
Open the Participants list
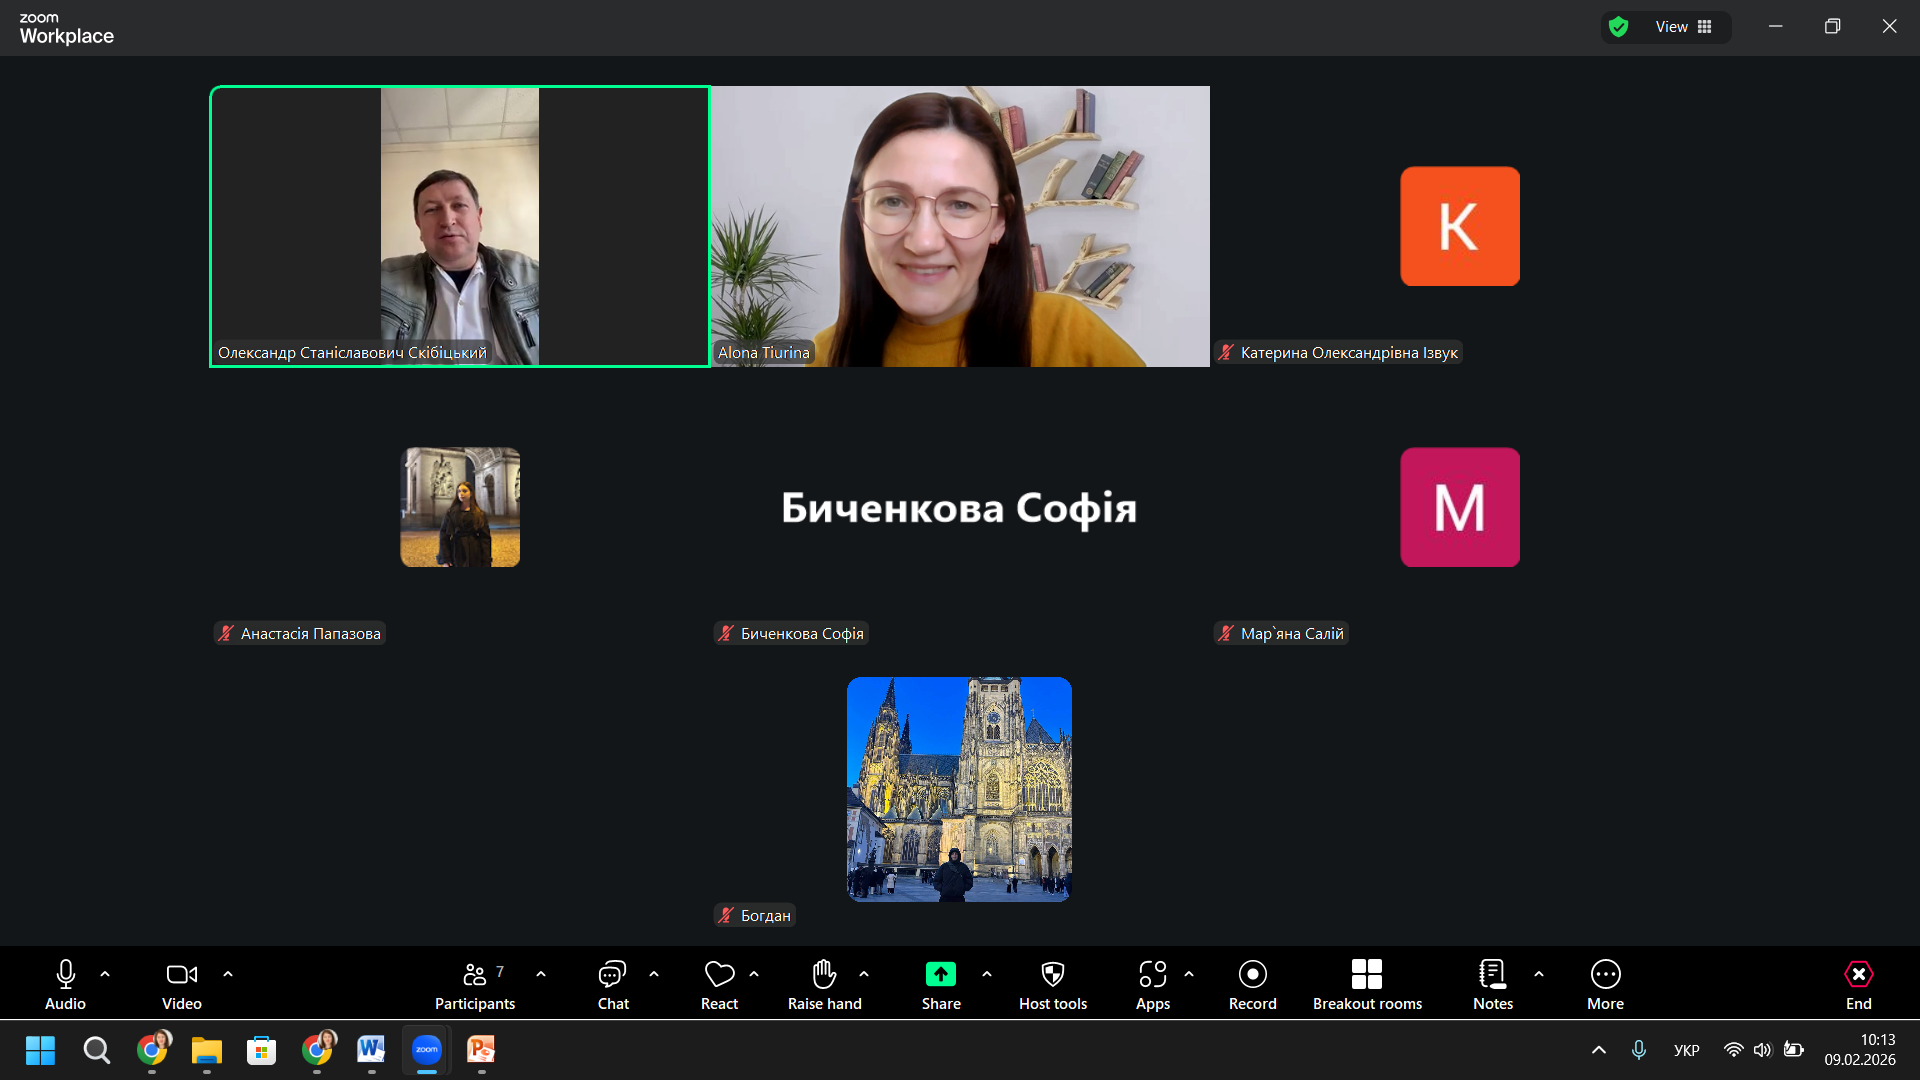pyautogui.click(x=475, y=974)
